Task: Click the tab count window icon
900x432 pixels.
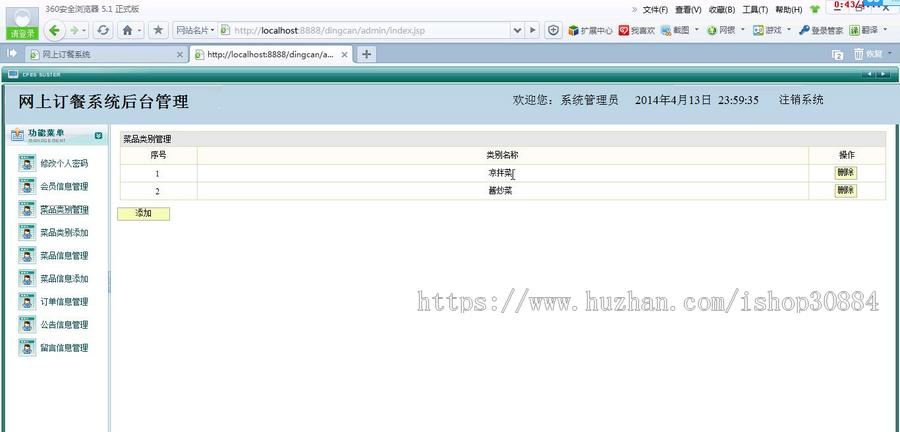Action: 838,55
